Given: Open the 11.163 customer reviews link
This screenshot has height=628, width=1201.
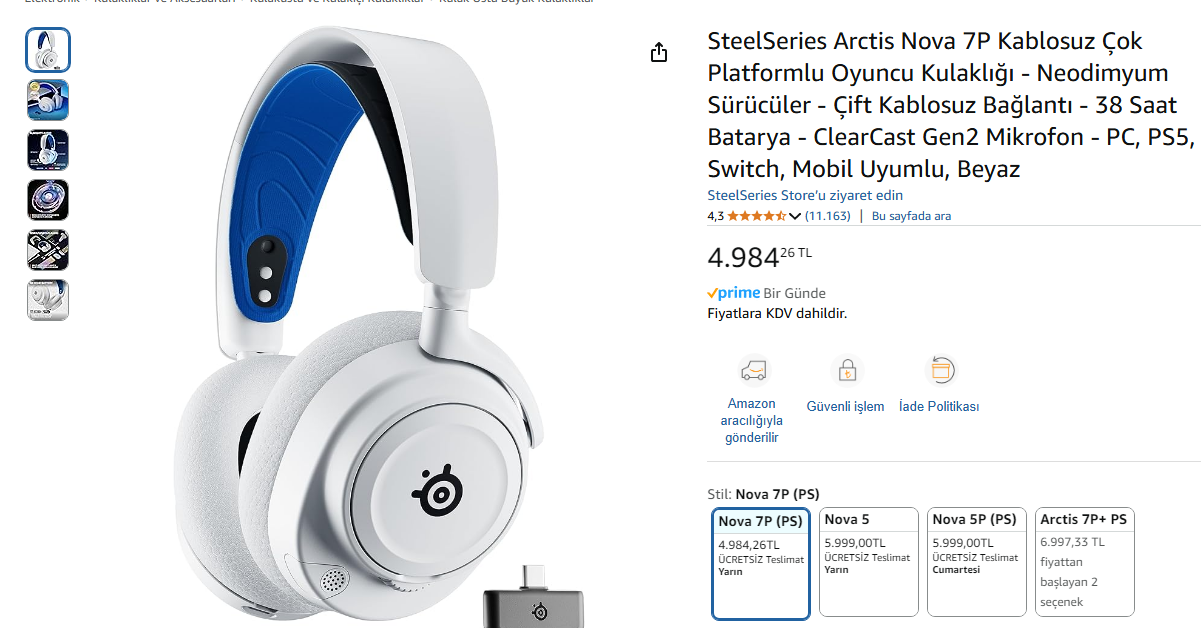Looking at the screenshot, I should tap(828, 216).
